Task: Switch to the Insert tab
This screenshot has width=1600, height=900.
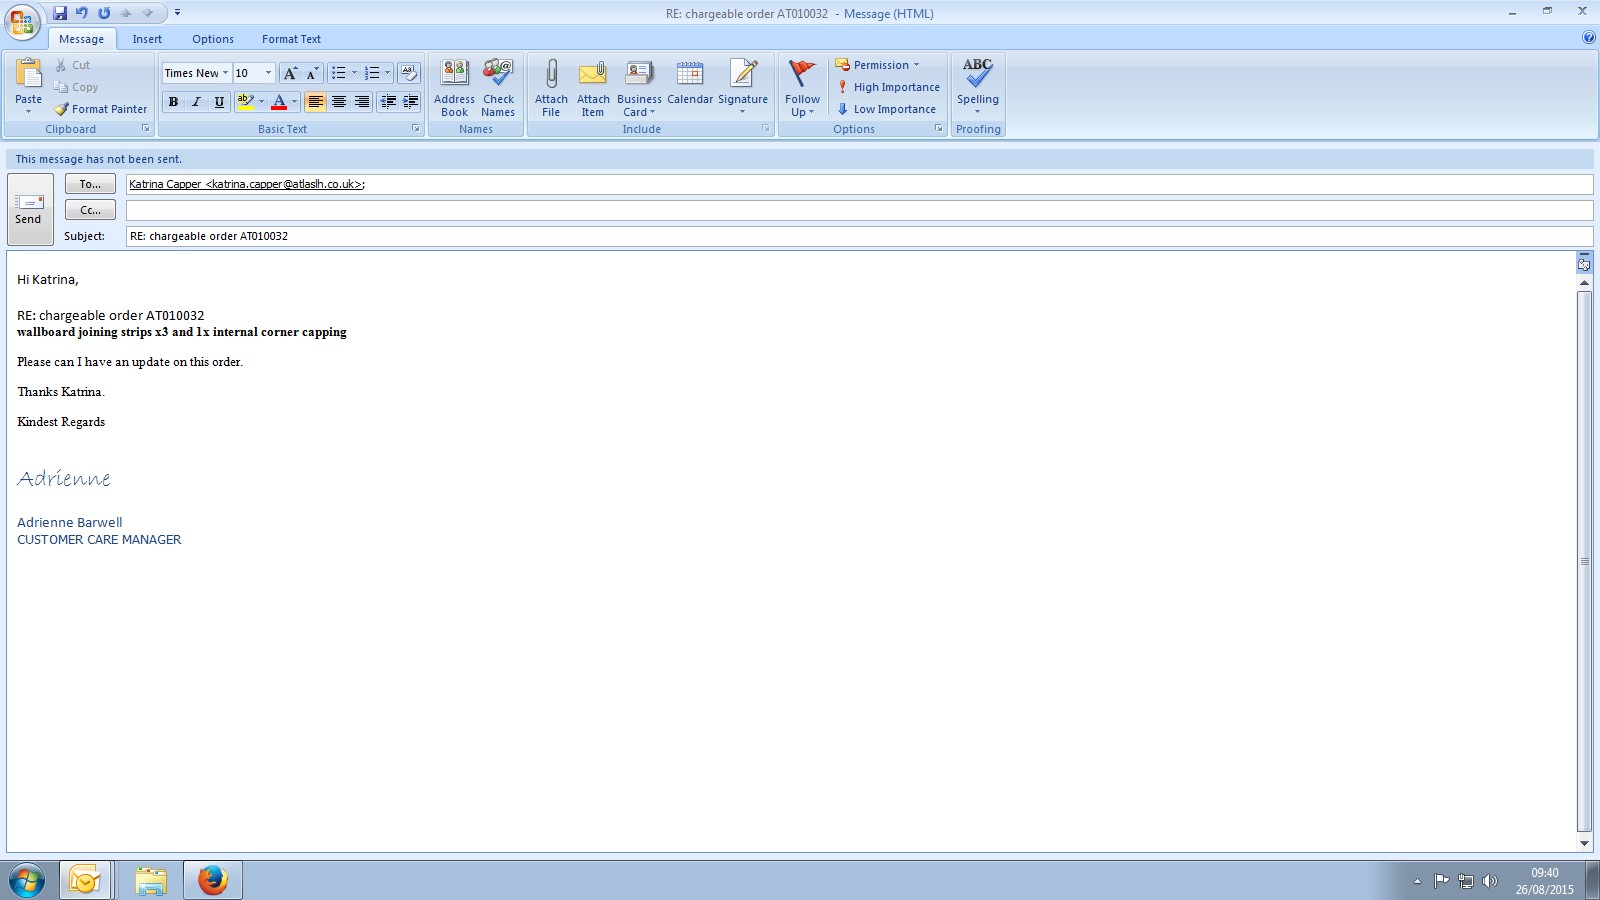Action: 147,39
